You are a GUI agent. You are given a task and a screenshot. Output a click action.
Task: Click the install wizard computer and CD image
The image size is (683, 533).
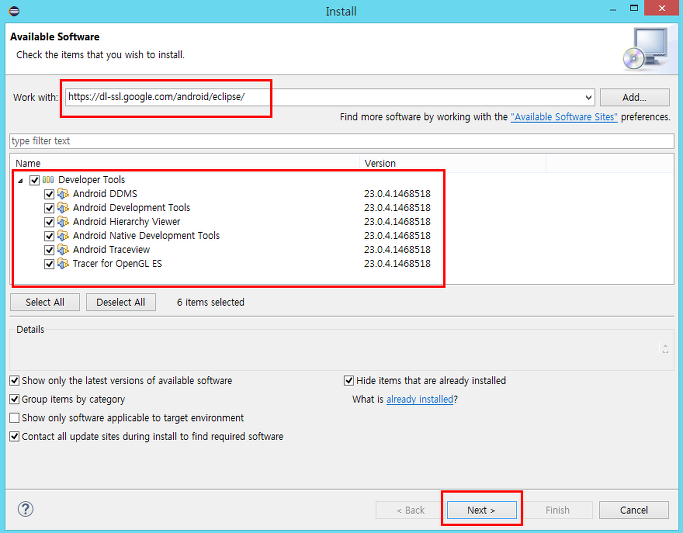pyautogui.click(x=646, y=49)
